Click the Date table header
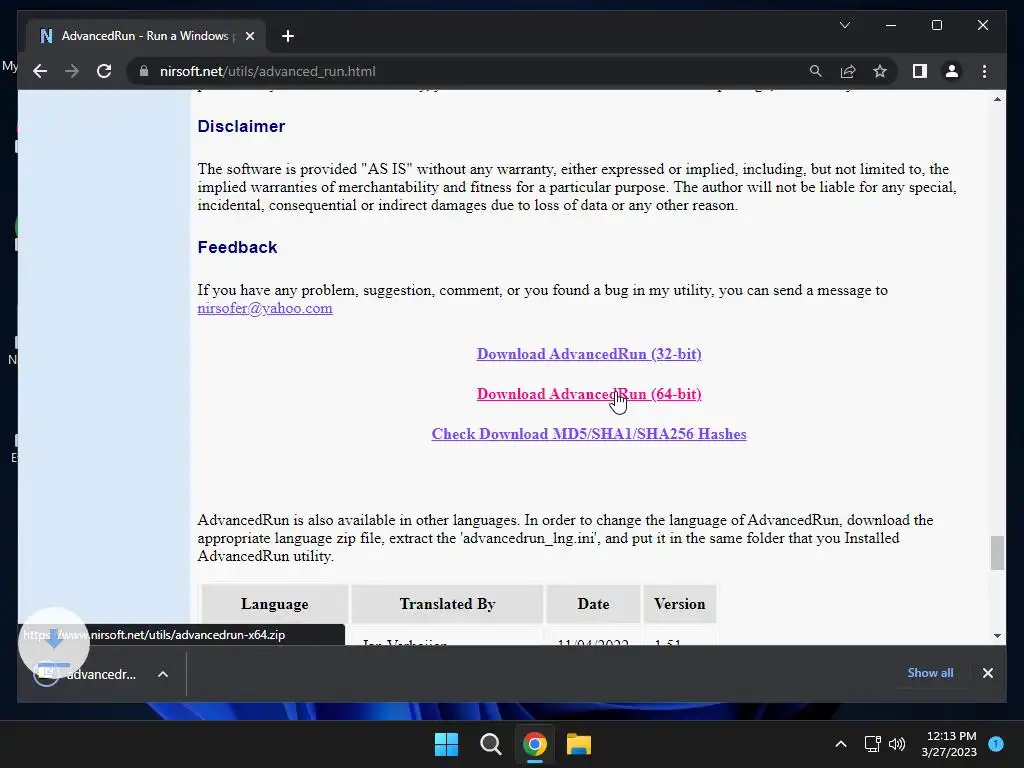The height and width of the screenshot is (768, 1024). (593, 604)
